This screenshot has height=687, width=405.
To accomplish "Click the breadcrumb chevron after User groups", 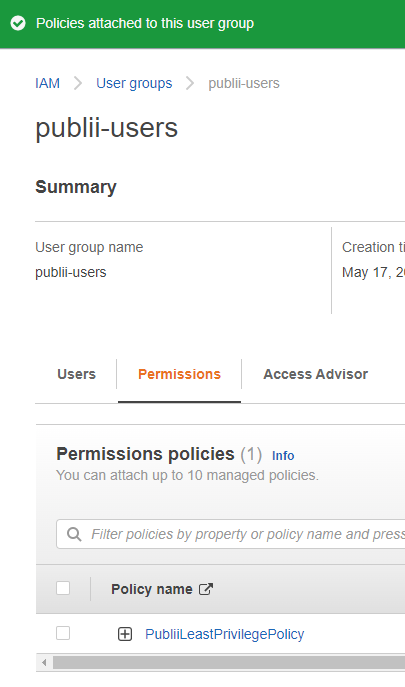I will click(x=190, y=83).
